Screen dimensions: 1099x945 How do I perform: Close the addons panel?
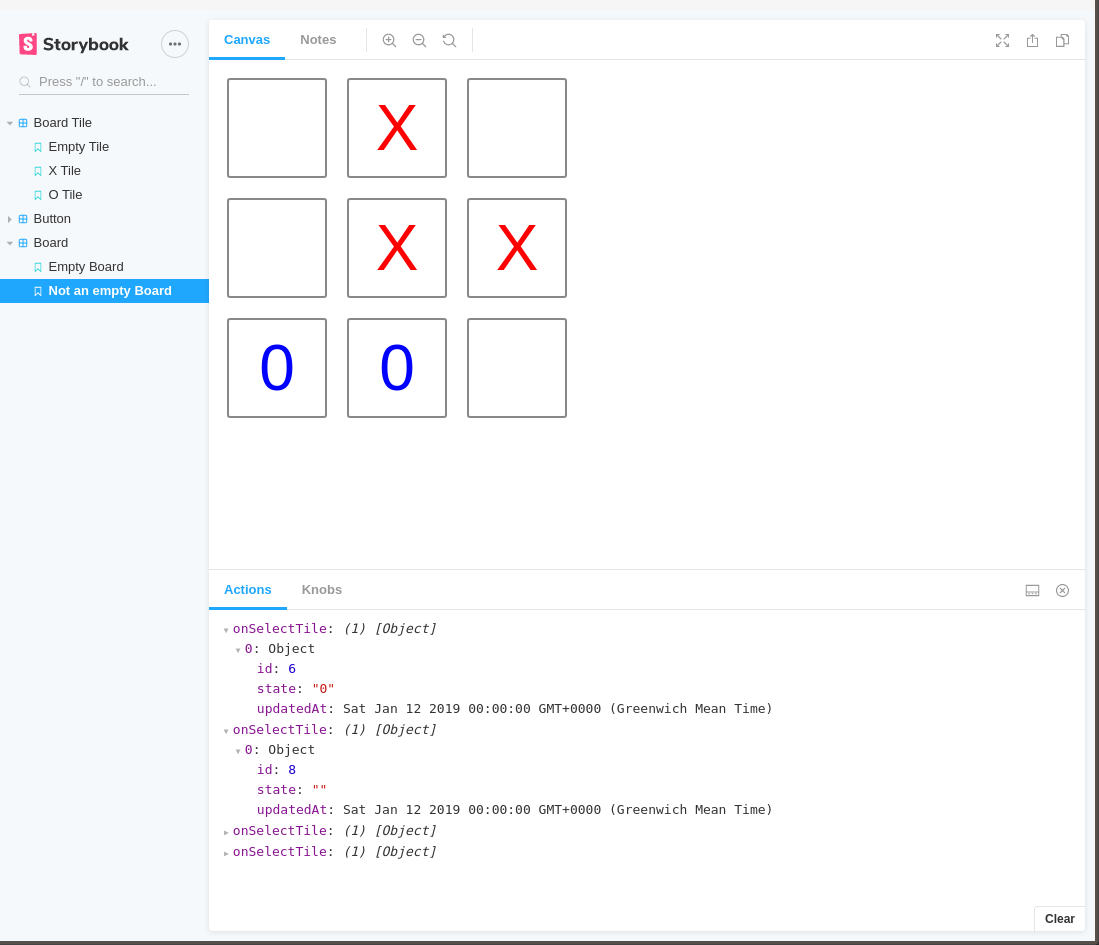click(x=1062, y=590)
